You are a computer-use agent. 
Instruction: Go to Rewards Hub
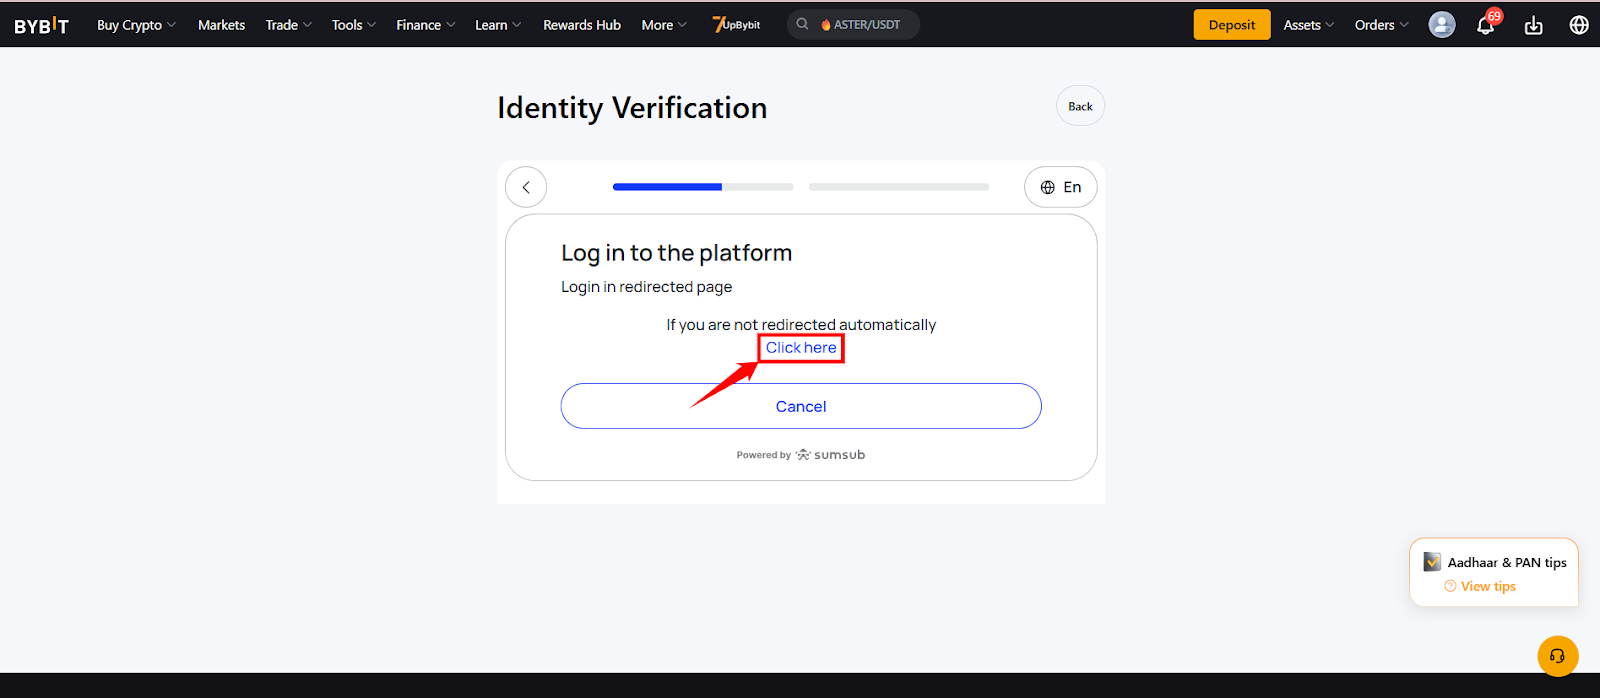[x=582, y=25]
